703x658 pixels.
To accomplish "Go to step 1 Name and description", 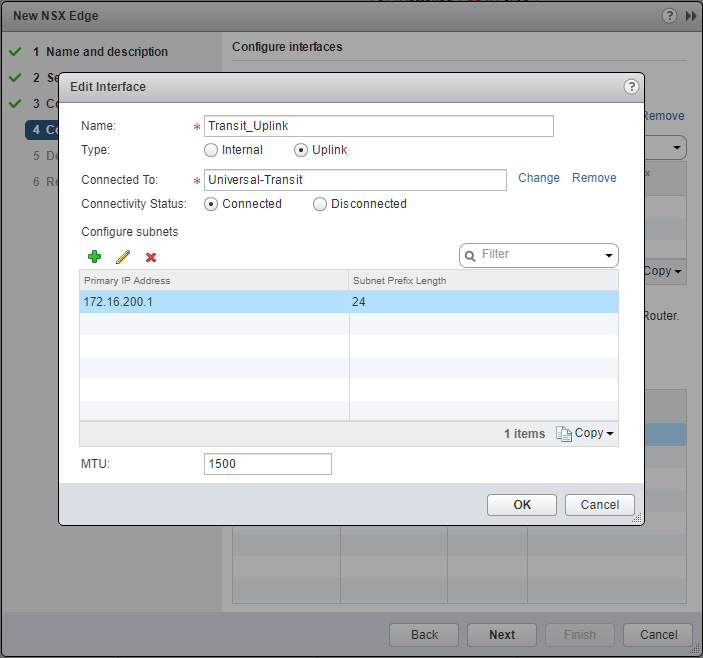I will click(106, 52).
